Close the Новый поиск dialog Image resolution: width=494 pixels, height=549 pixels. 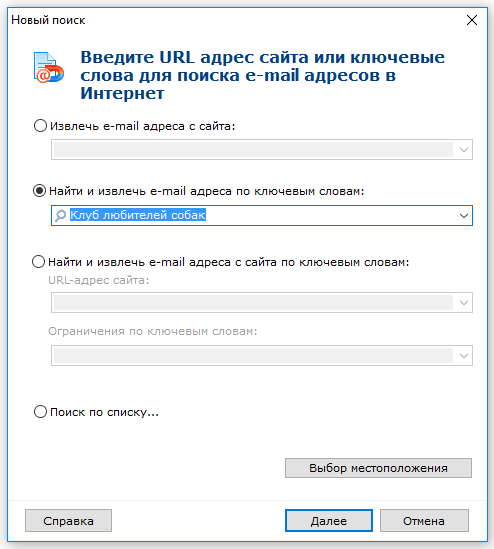pos(472,20)
